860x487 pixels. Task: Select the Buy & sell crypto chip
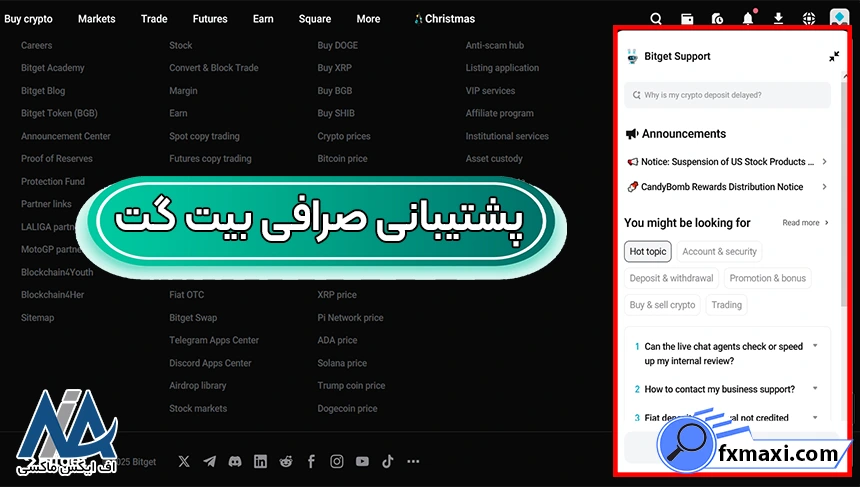click(662, 305)
